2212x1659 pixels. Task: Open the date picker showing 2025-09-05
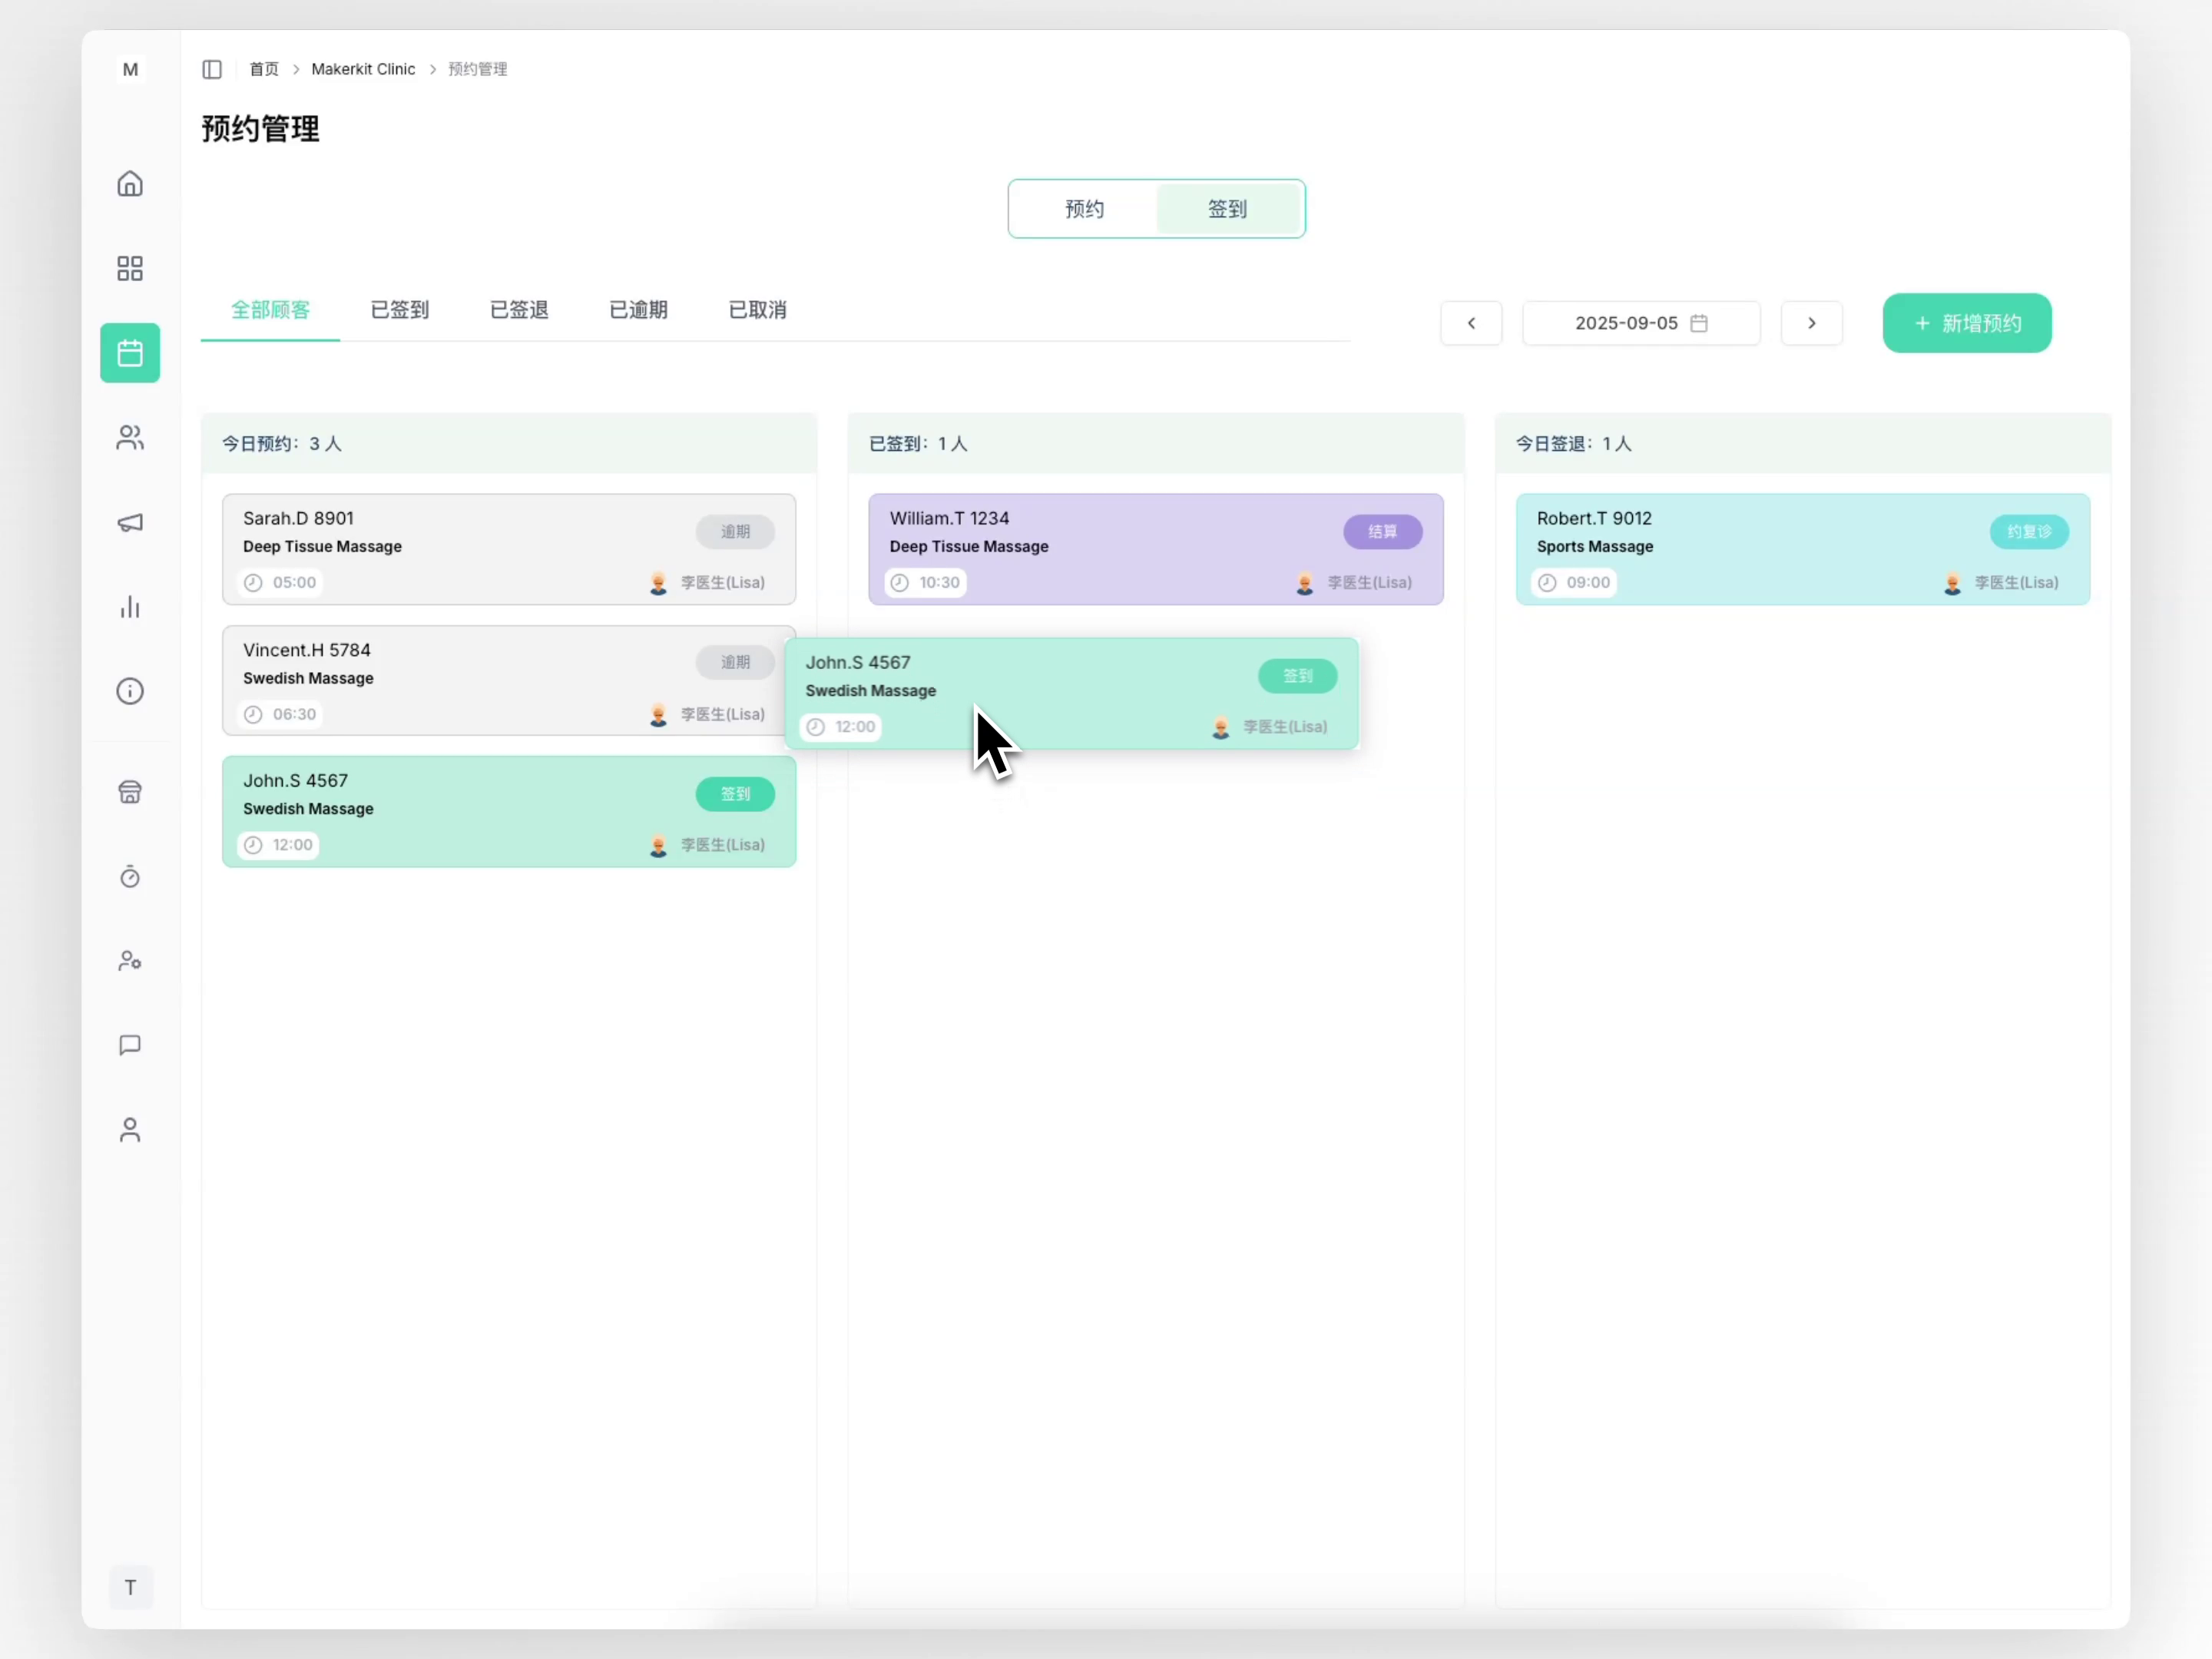pos(1640,323)
